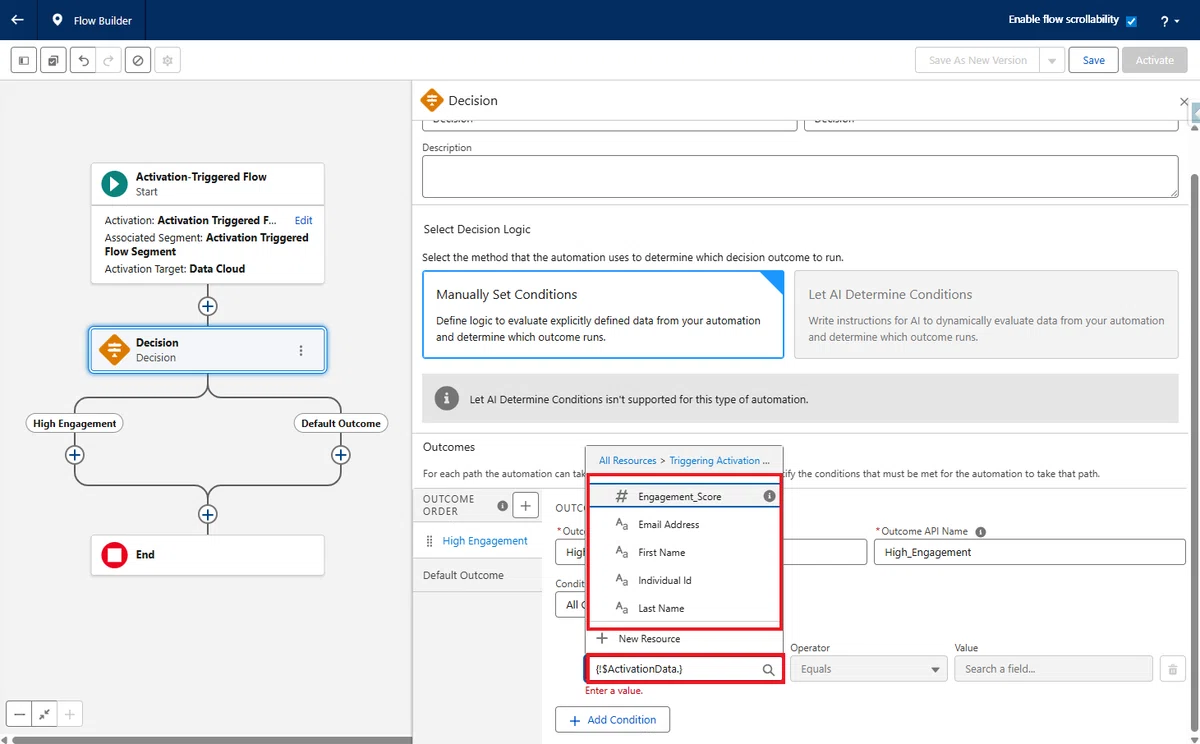Open the Edit link for Activation
Image resolution: width=1200 pixels, height=744 pixels.
click(x=303, y=220)
